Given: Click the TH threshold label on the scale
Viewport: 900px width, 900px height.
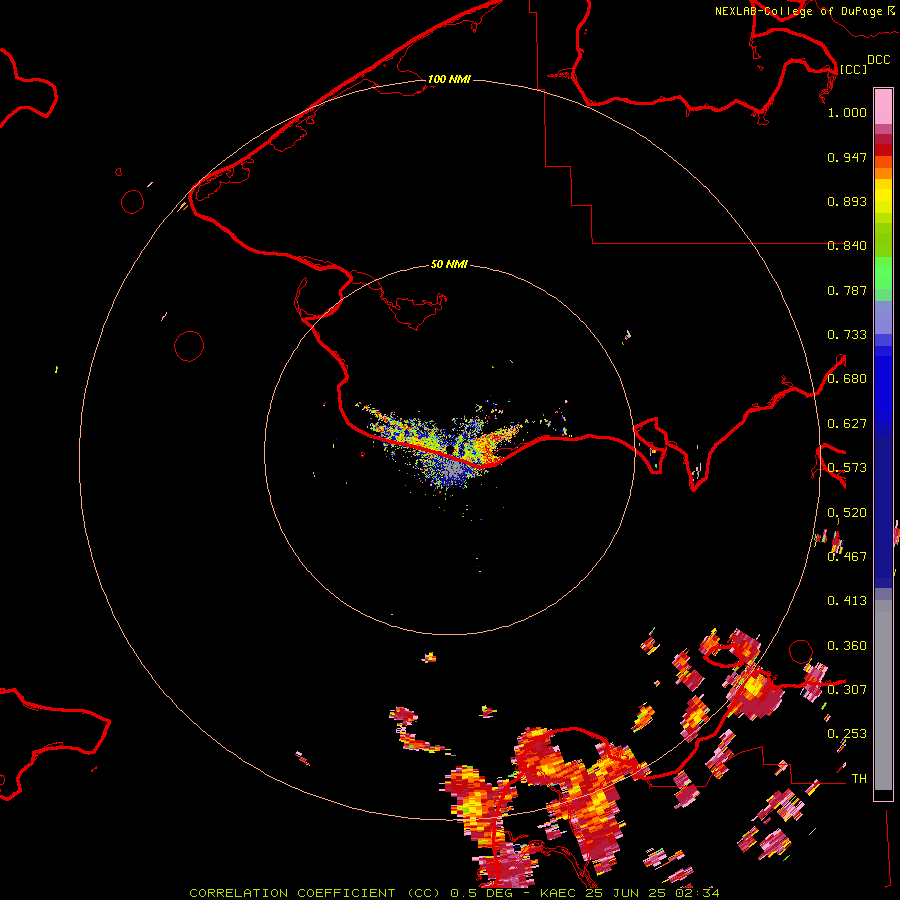Looking at the screenshot, I should click(x=859, y=779).
